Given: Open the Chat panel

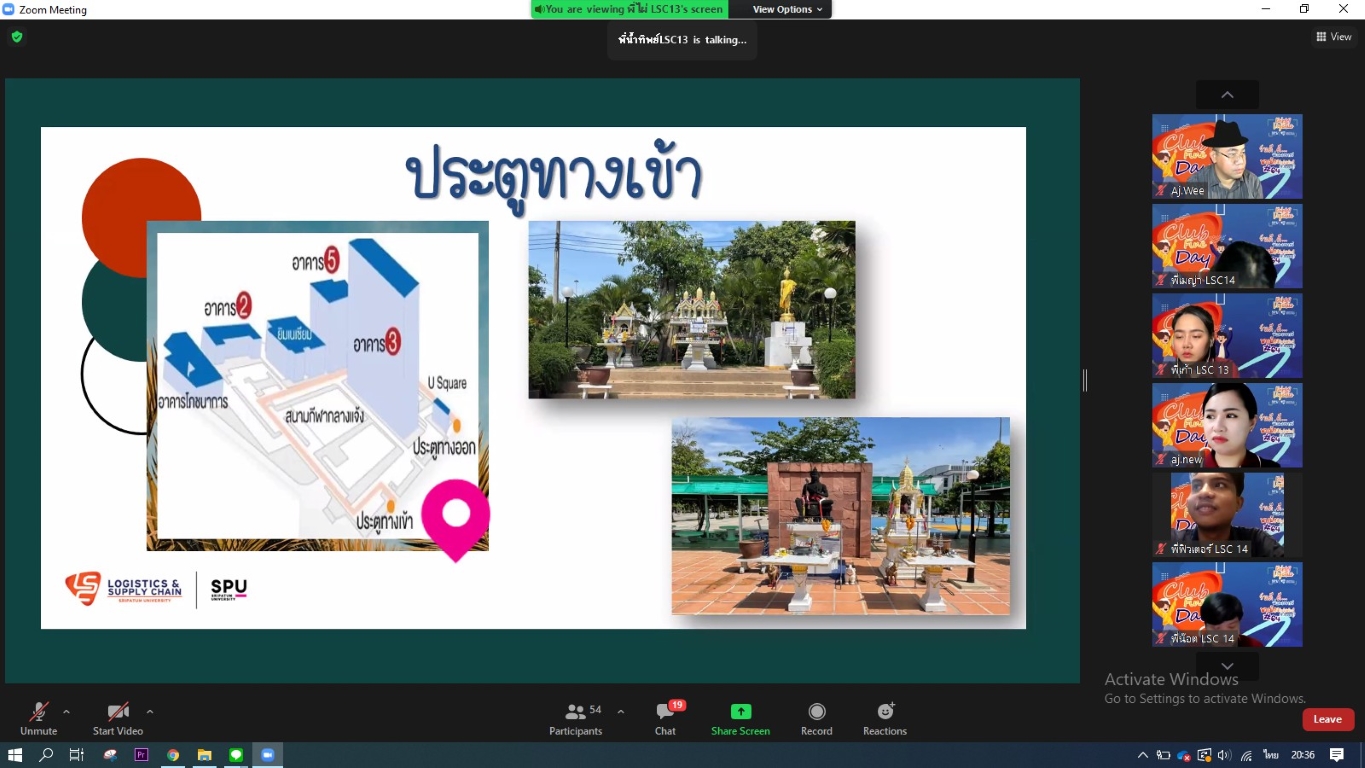Looking at the screenshot, I should 666,718.
